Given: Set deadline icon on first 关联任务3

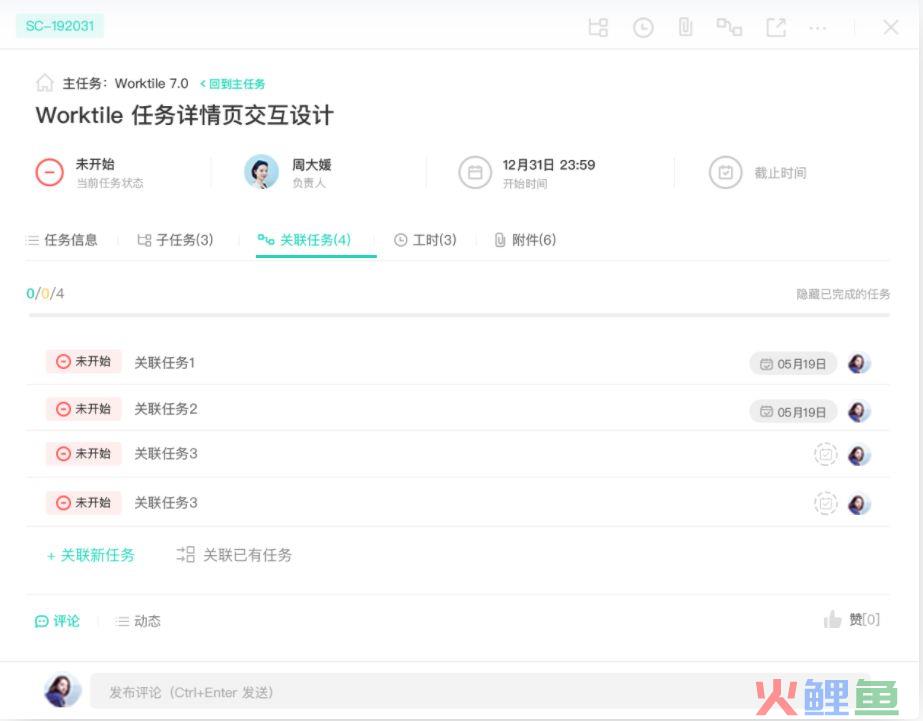Looking at the screenshot, I should pos(825,454).
